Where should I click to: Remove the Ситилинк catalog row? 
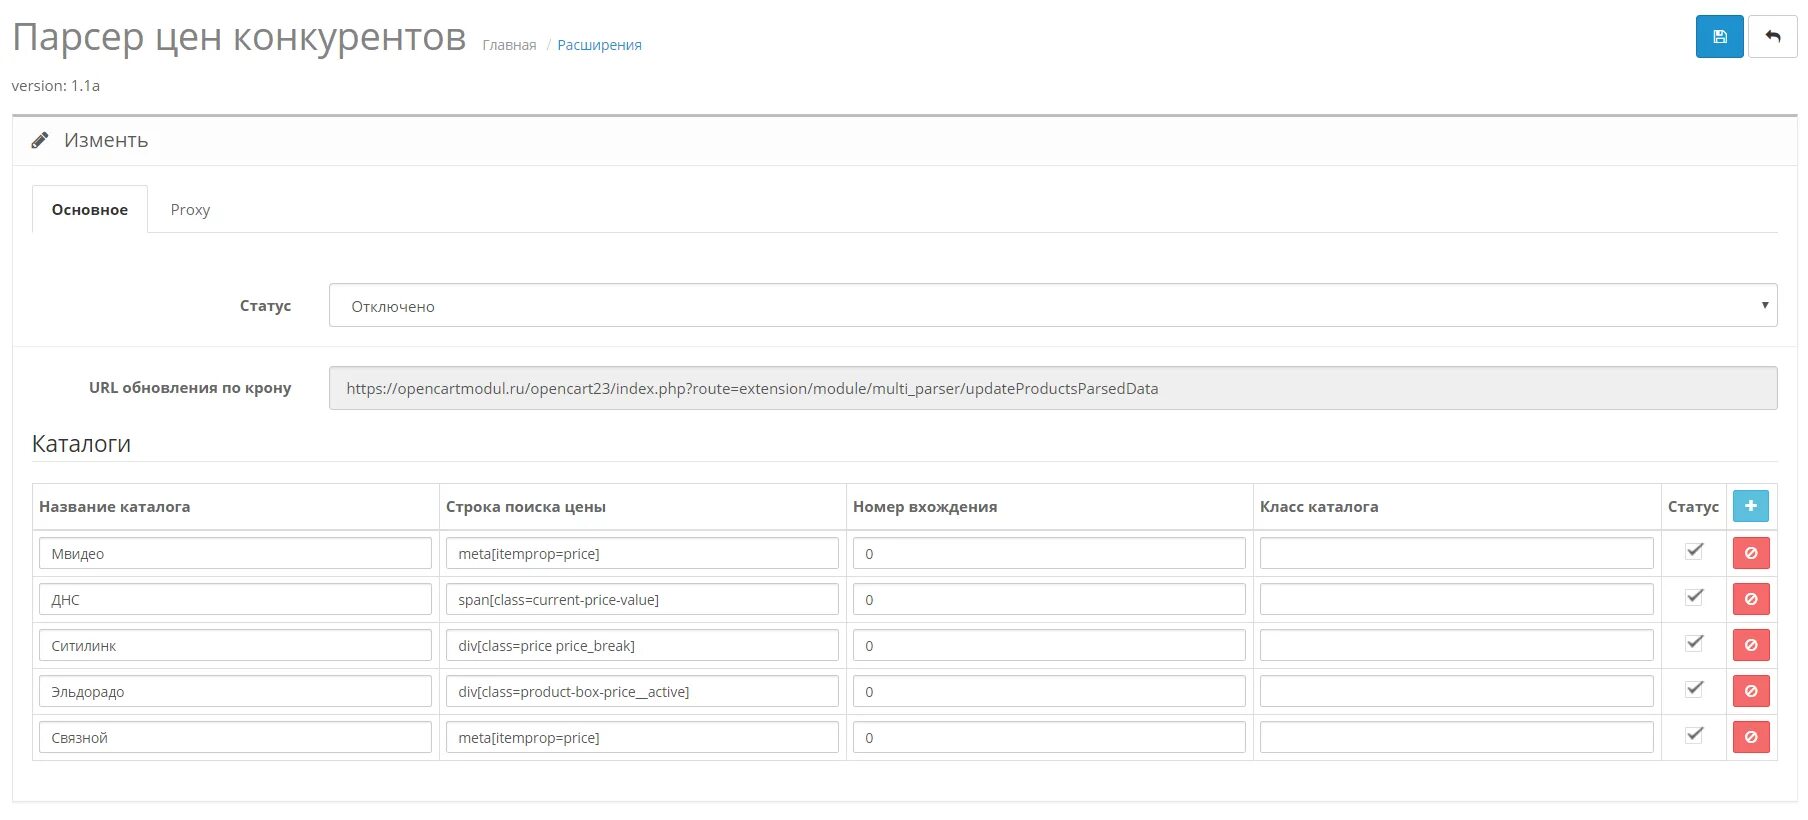1750,645
